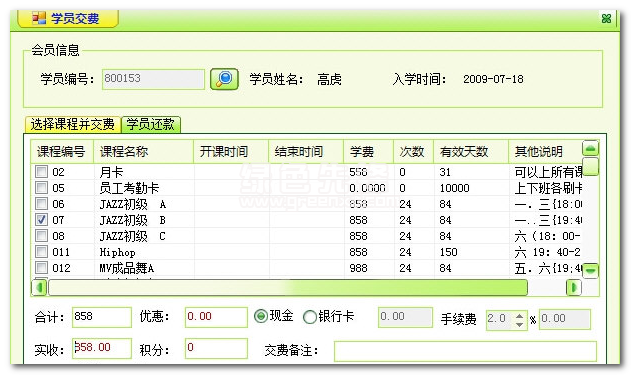Check course 06 JAZZ初级 A
The width and height of the screenshot is (631, 375).
click(41, 204)
